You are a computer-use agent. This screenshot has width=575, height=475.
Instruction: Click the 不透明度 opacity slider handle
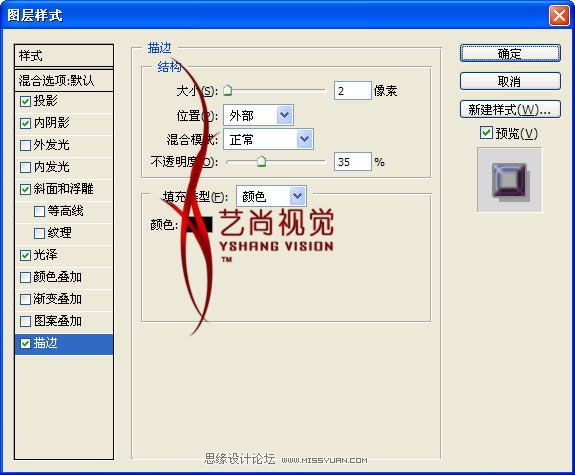click(x=261, y=161)
